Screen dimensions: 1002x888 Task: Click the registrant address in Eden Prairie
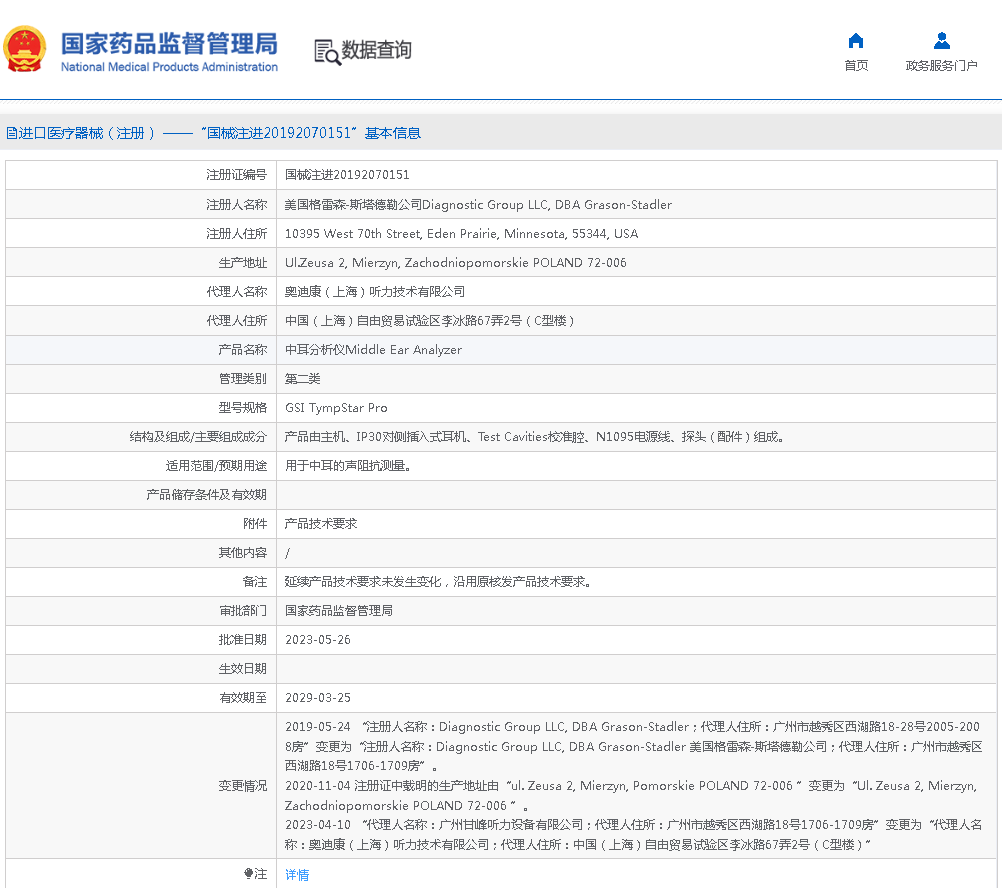461,234
